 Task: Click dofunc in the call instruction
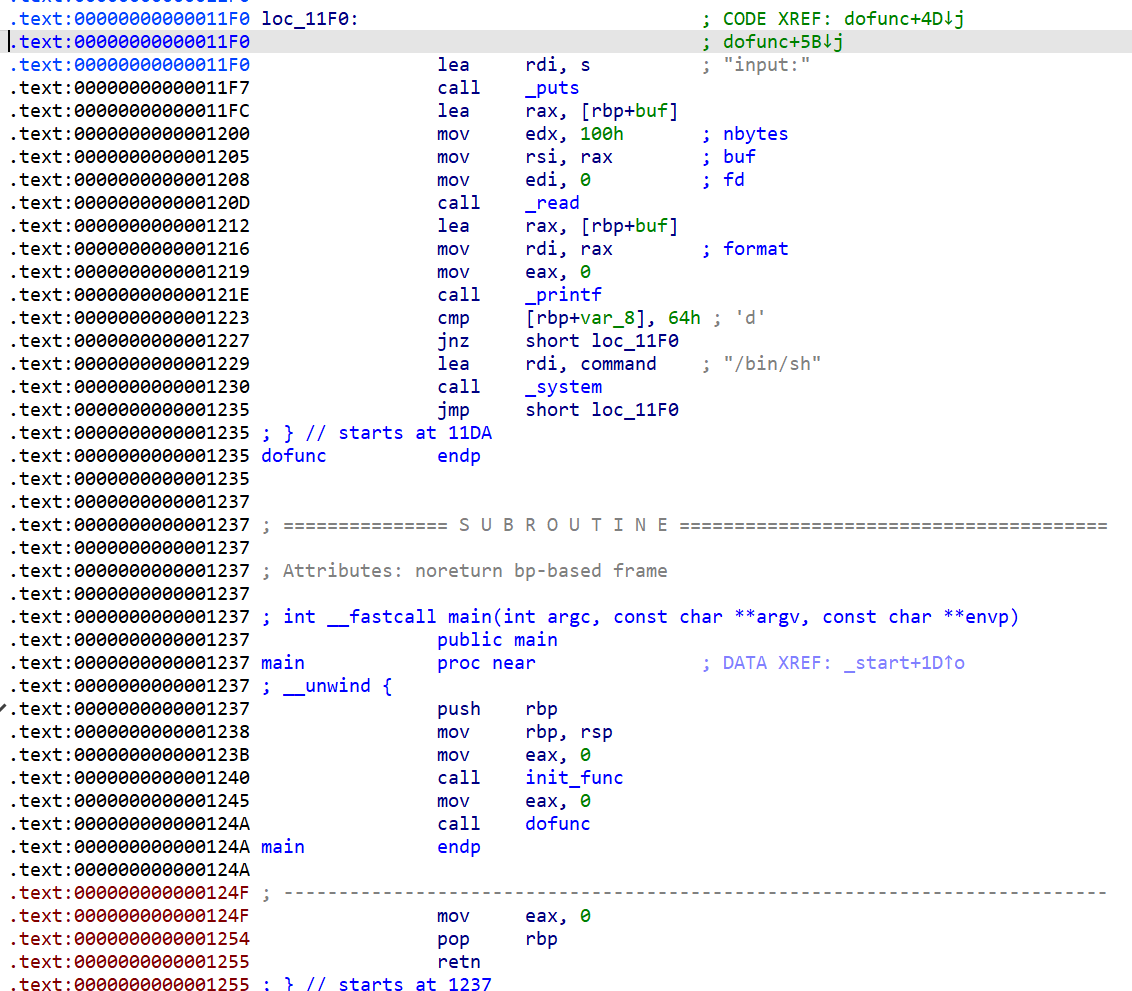click(557, 824)
